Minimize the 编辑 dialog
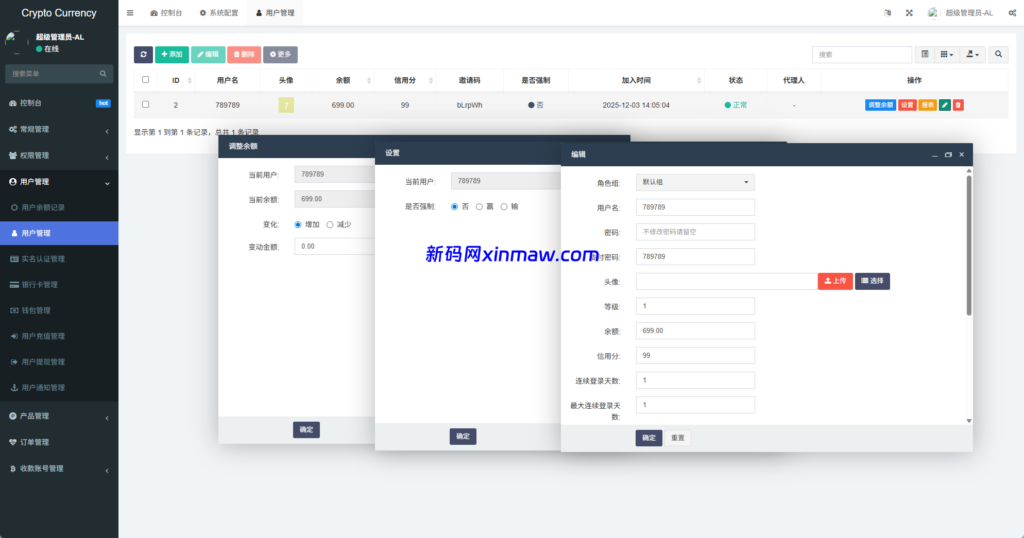The height and width of the screenshot is (538, 1024). tap(935, 155)
